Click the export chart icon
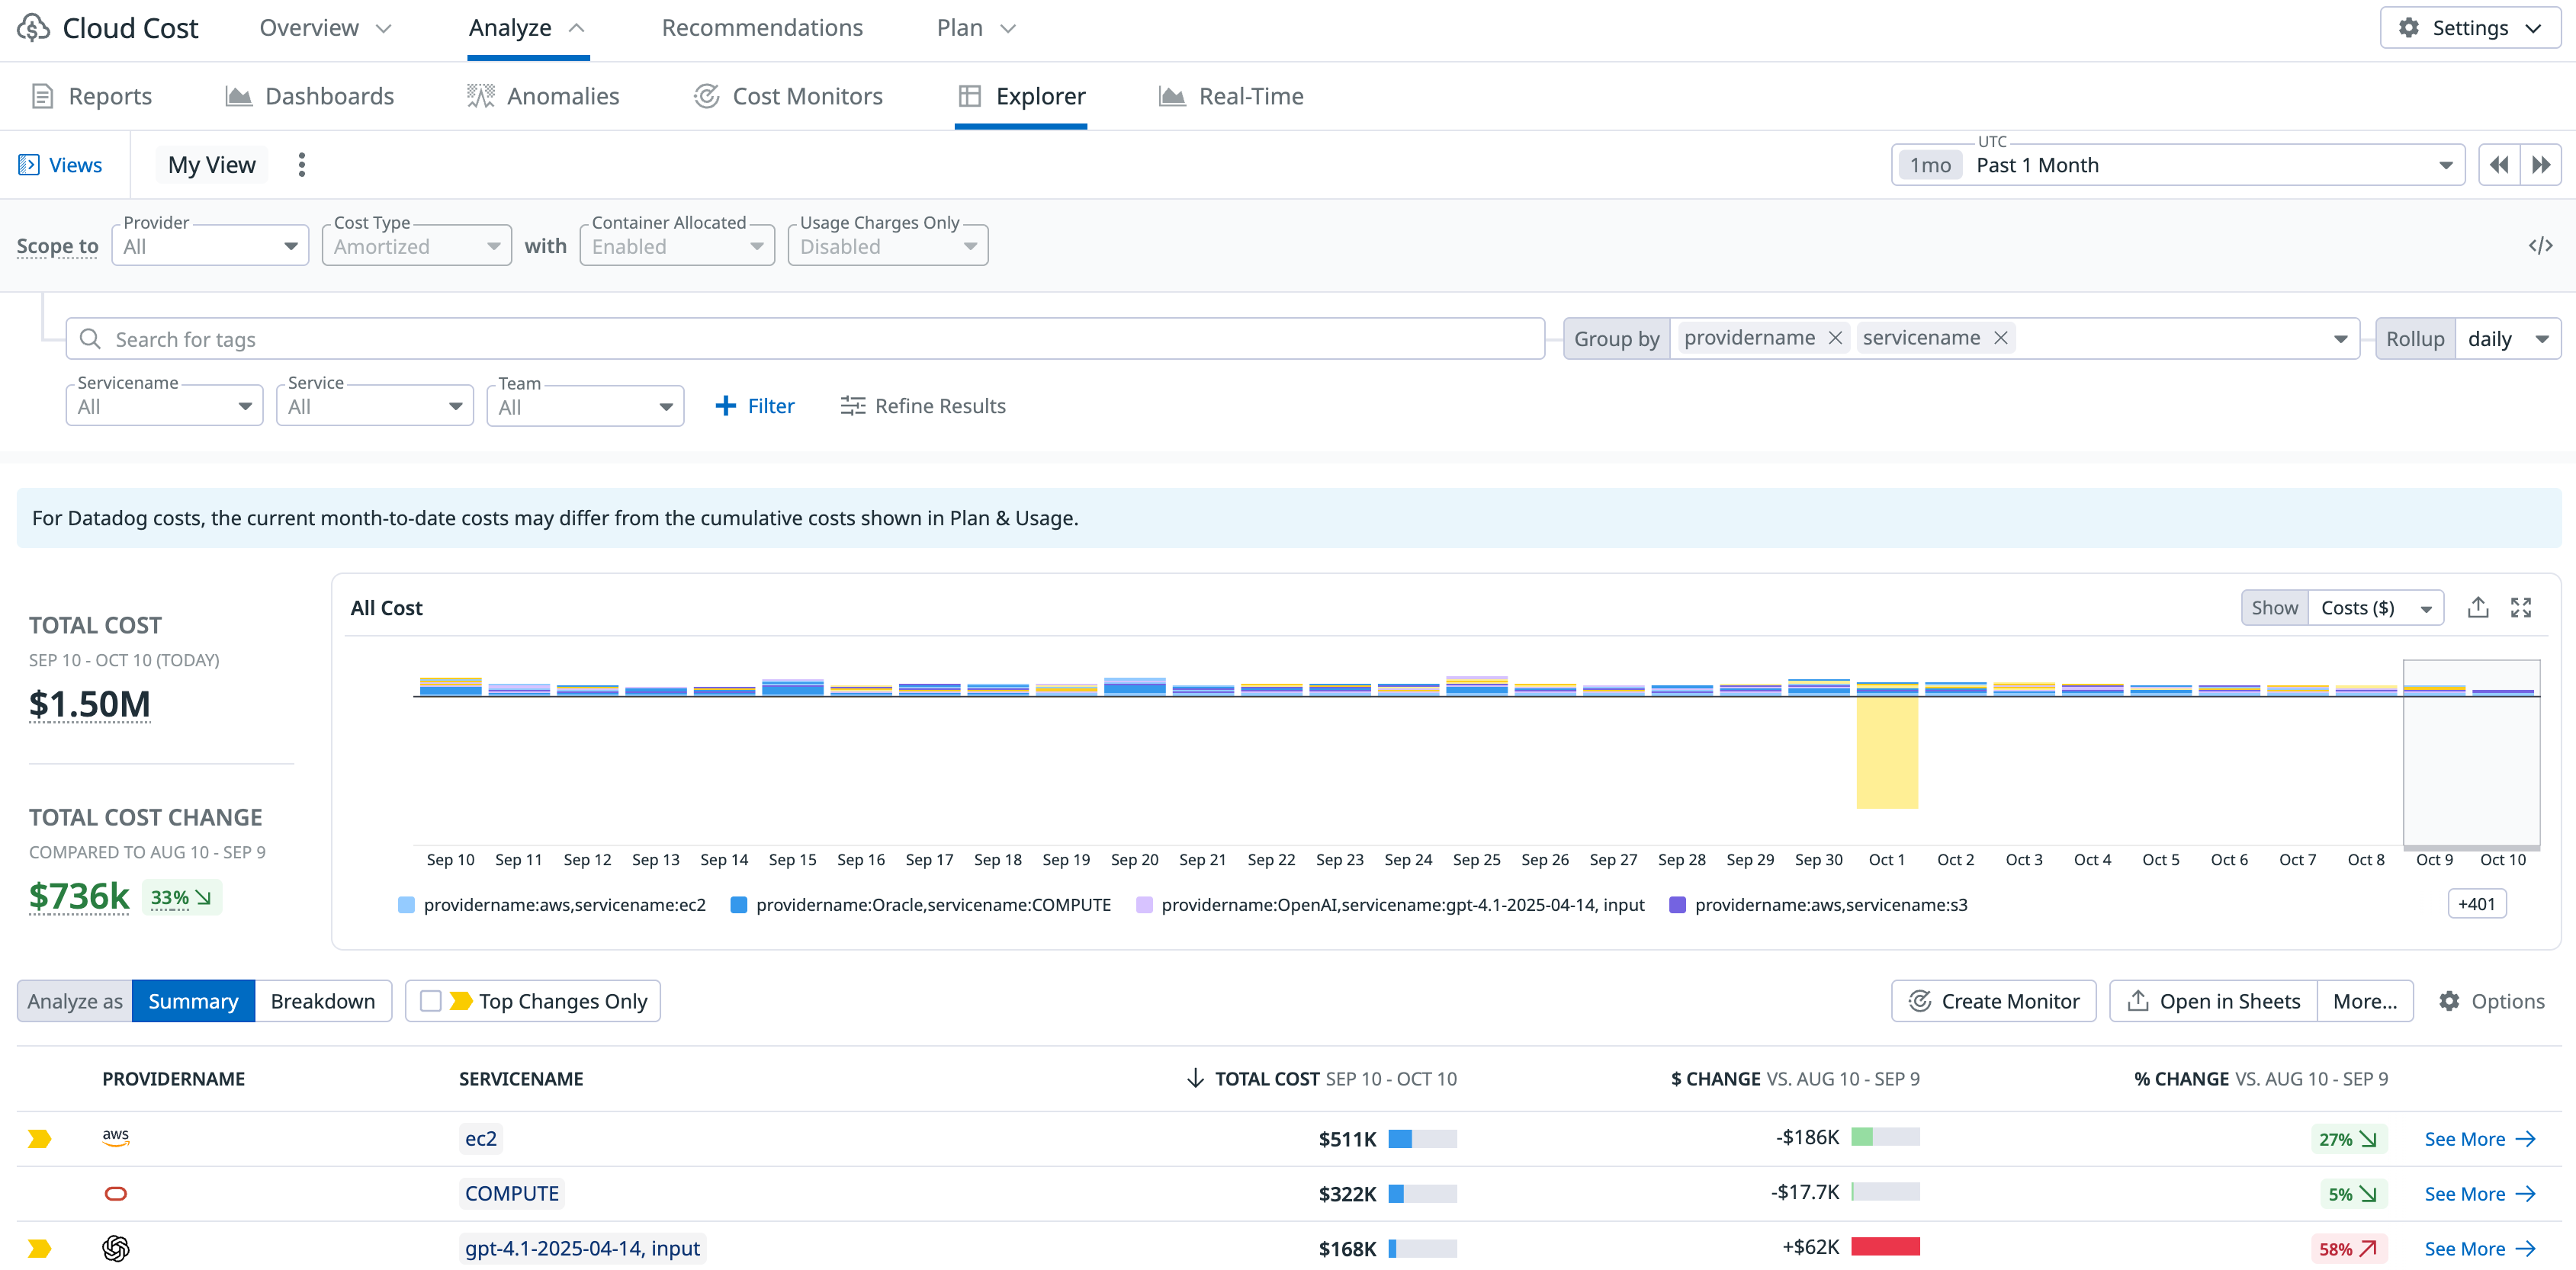Viewport: 2576px width, 1270px height. click(x=2477, y=607)
